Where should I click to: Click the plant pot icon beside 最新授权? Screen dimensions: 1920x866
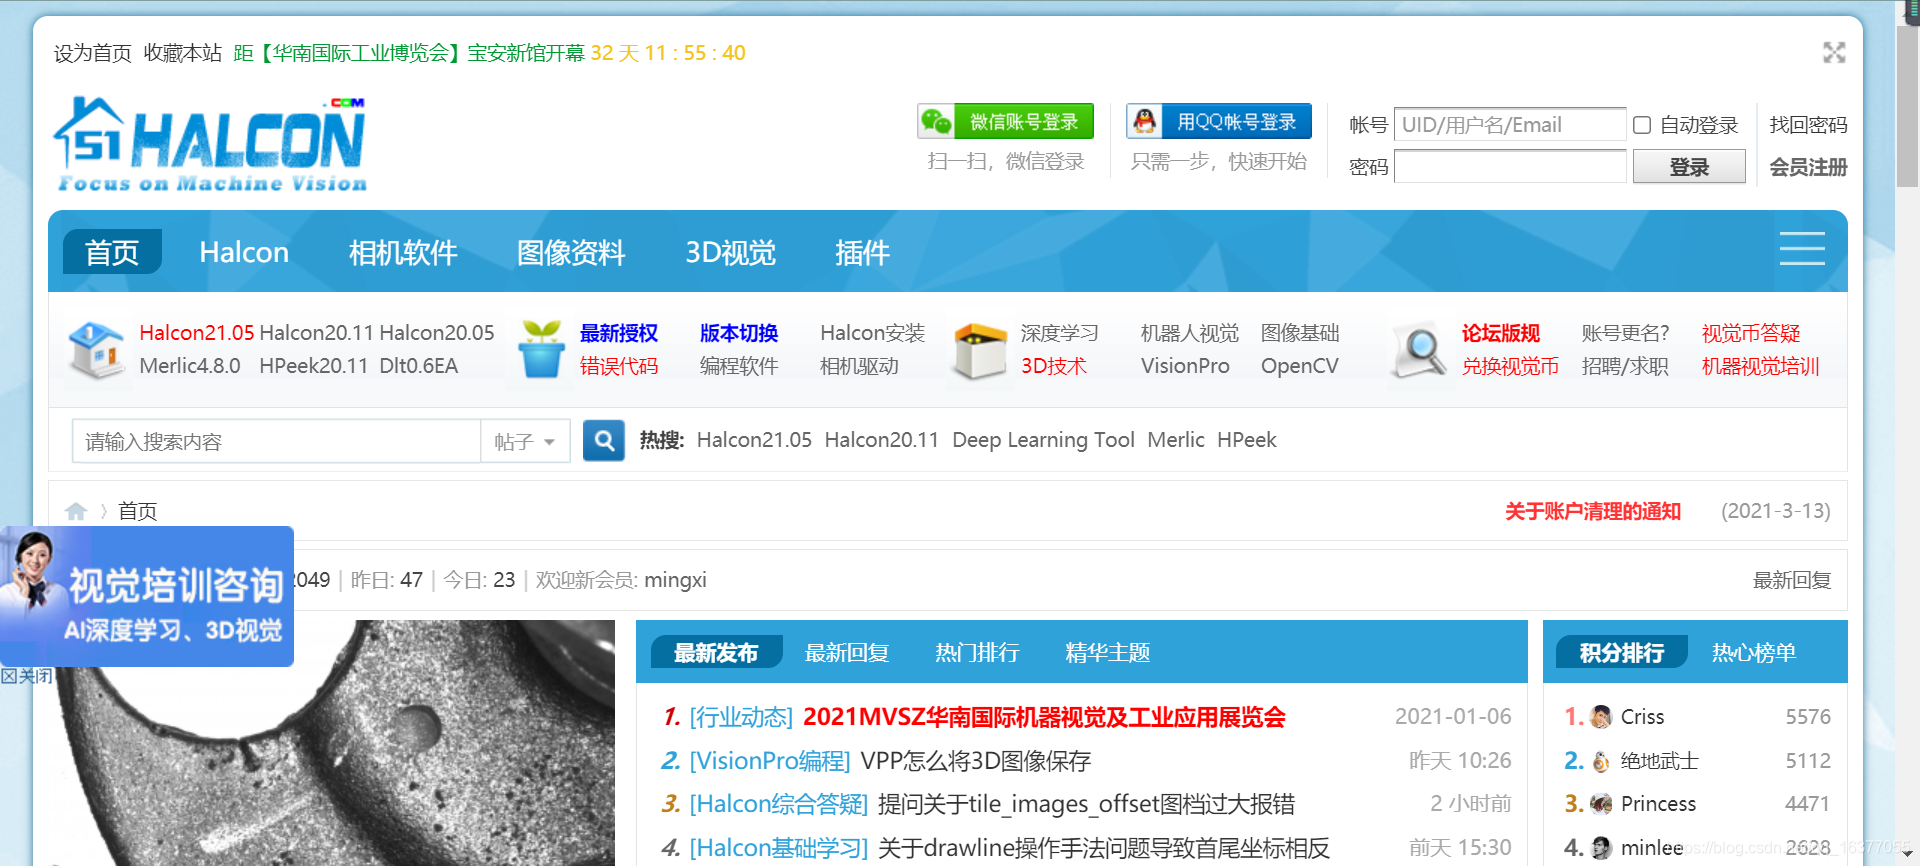click(541, 350)
